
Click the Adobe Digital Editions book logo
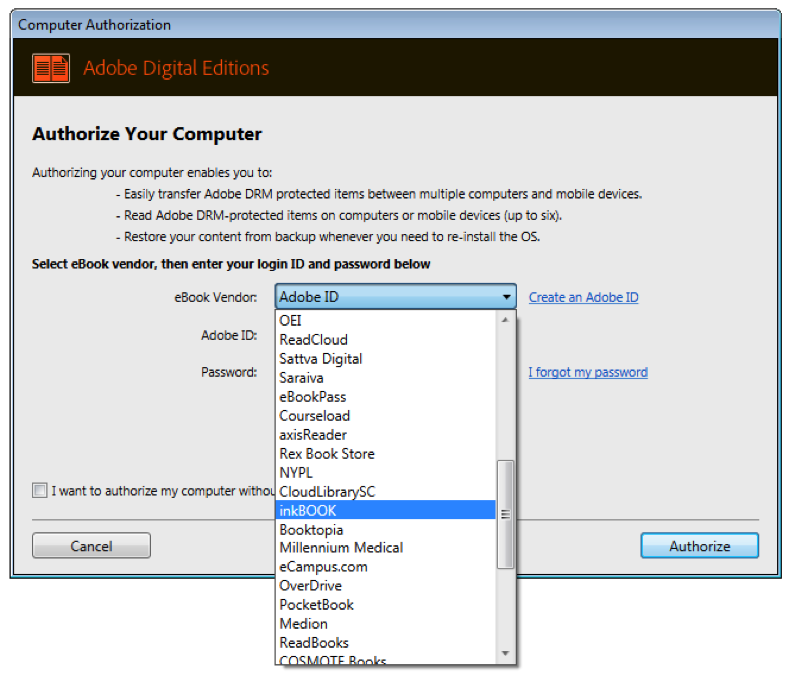tap(51, 68)
